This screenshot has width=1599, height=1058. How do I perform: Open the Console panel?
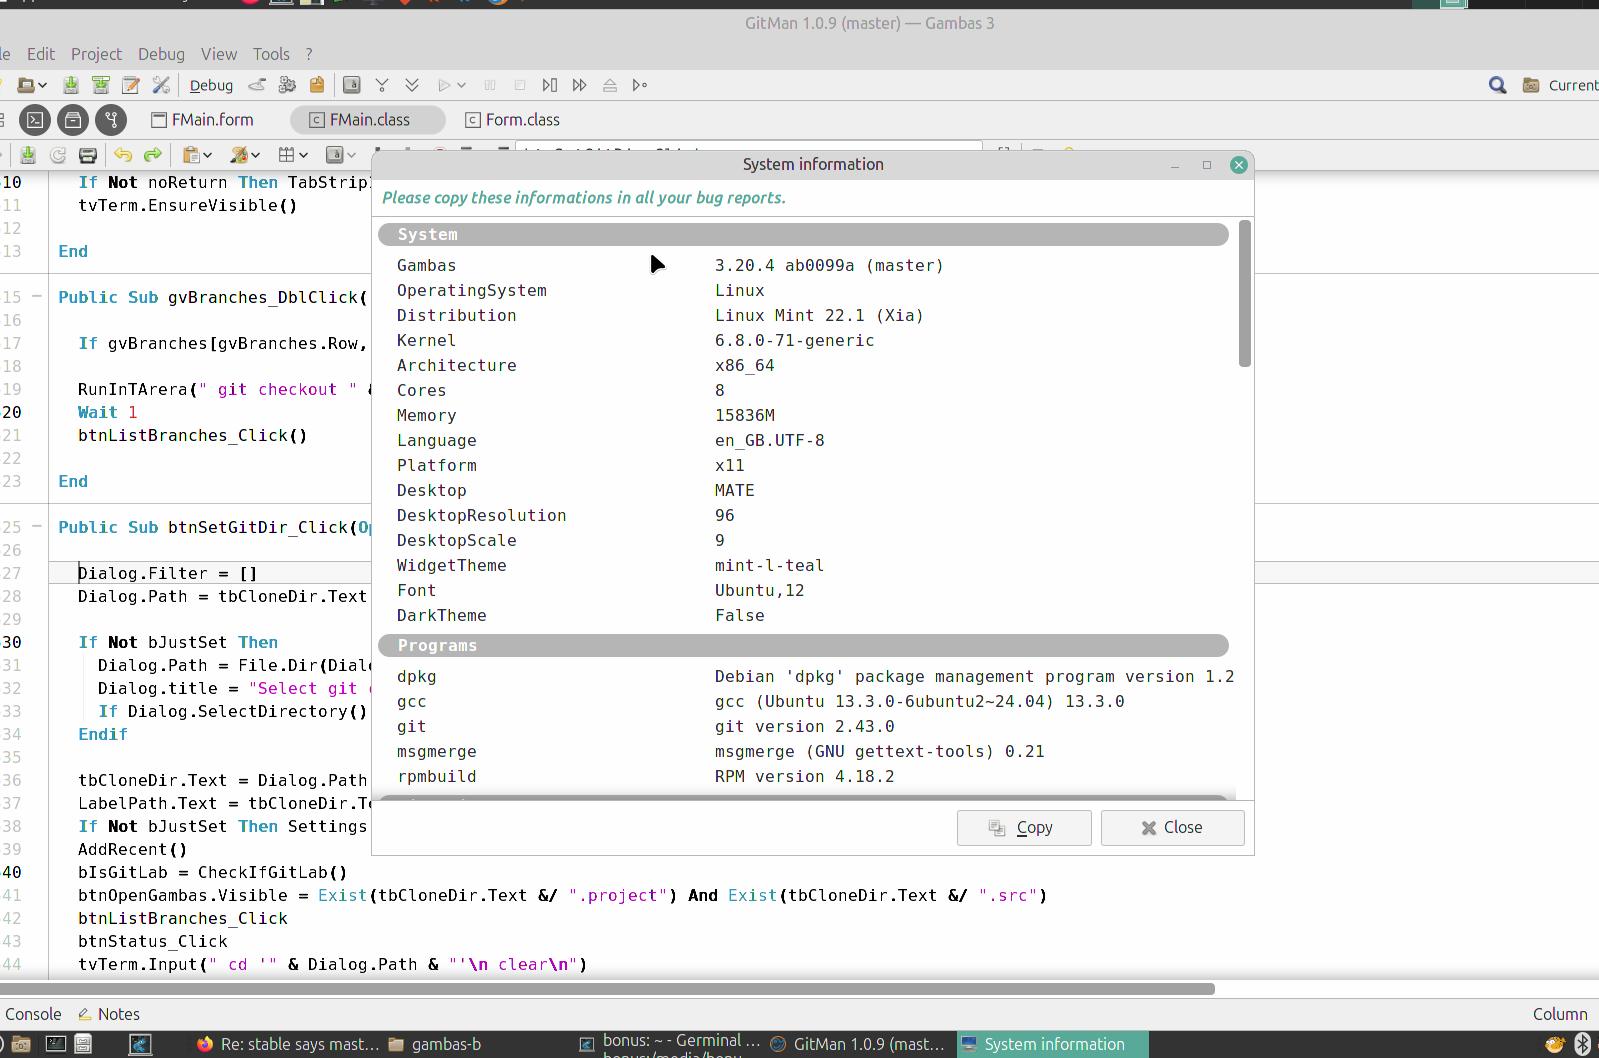33,1014
